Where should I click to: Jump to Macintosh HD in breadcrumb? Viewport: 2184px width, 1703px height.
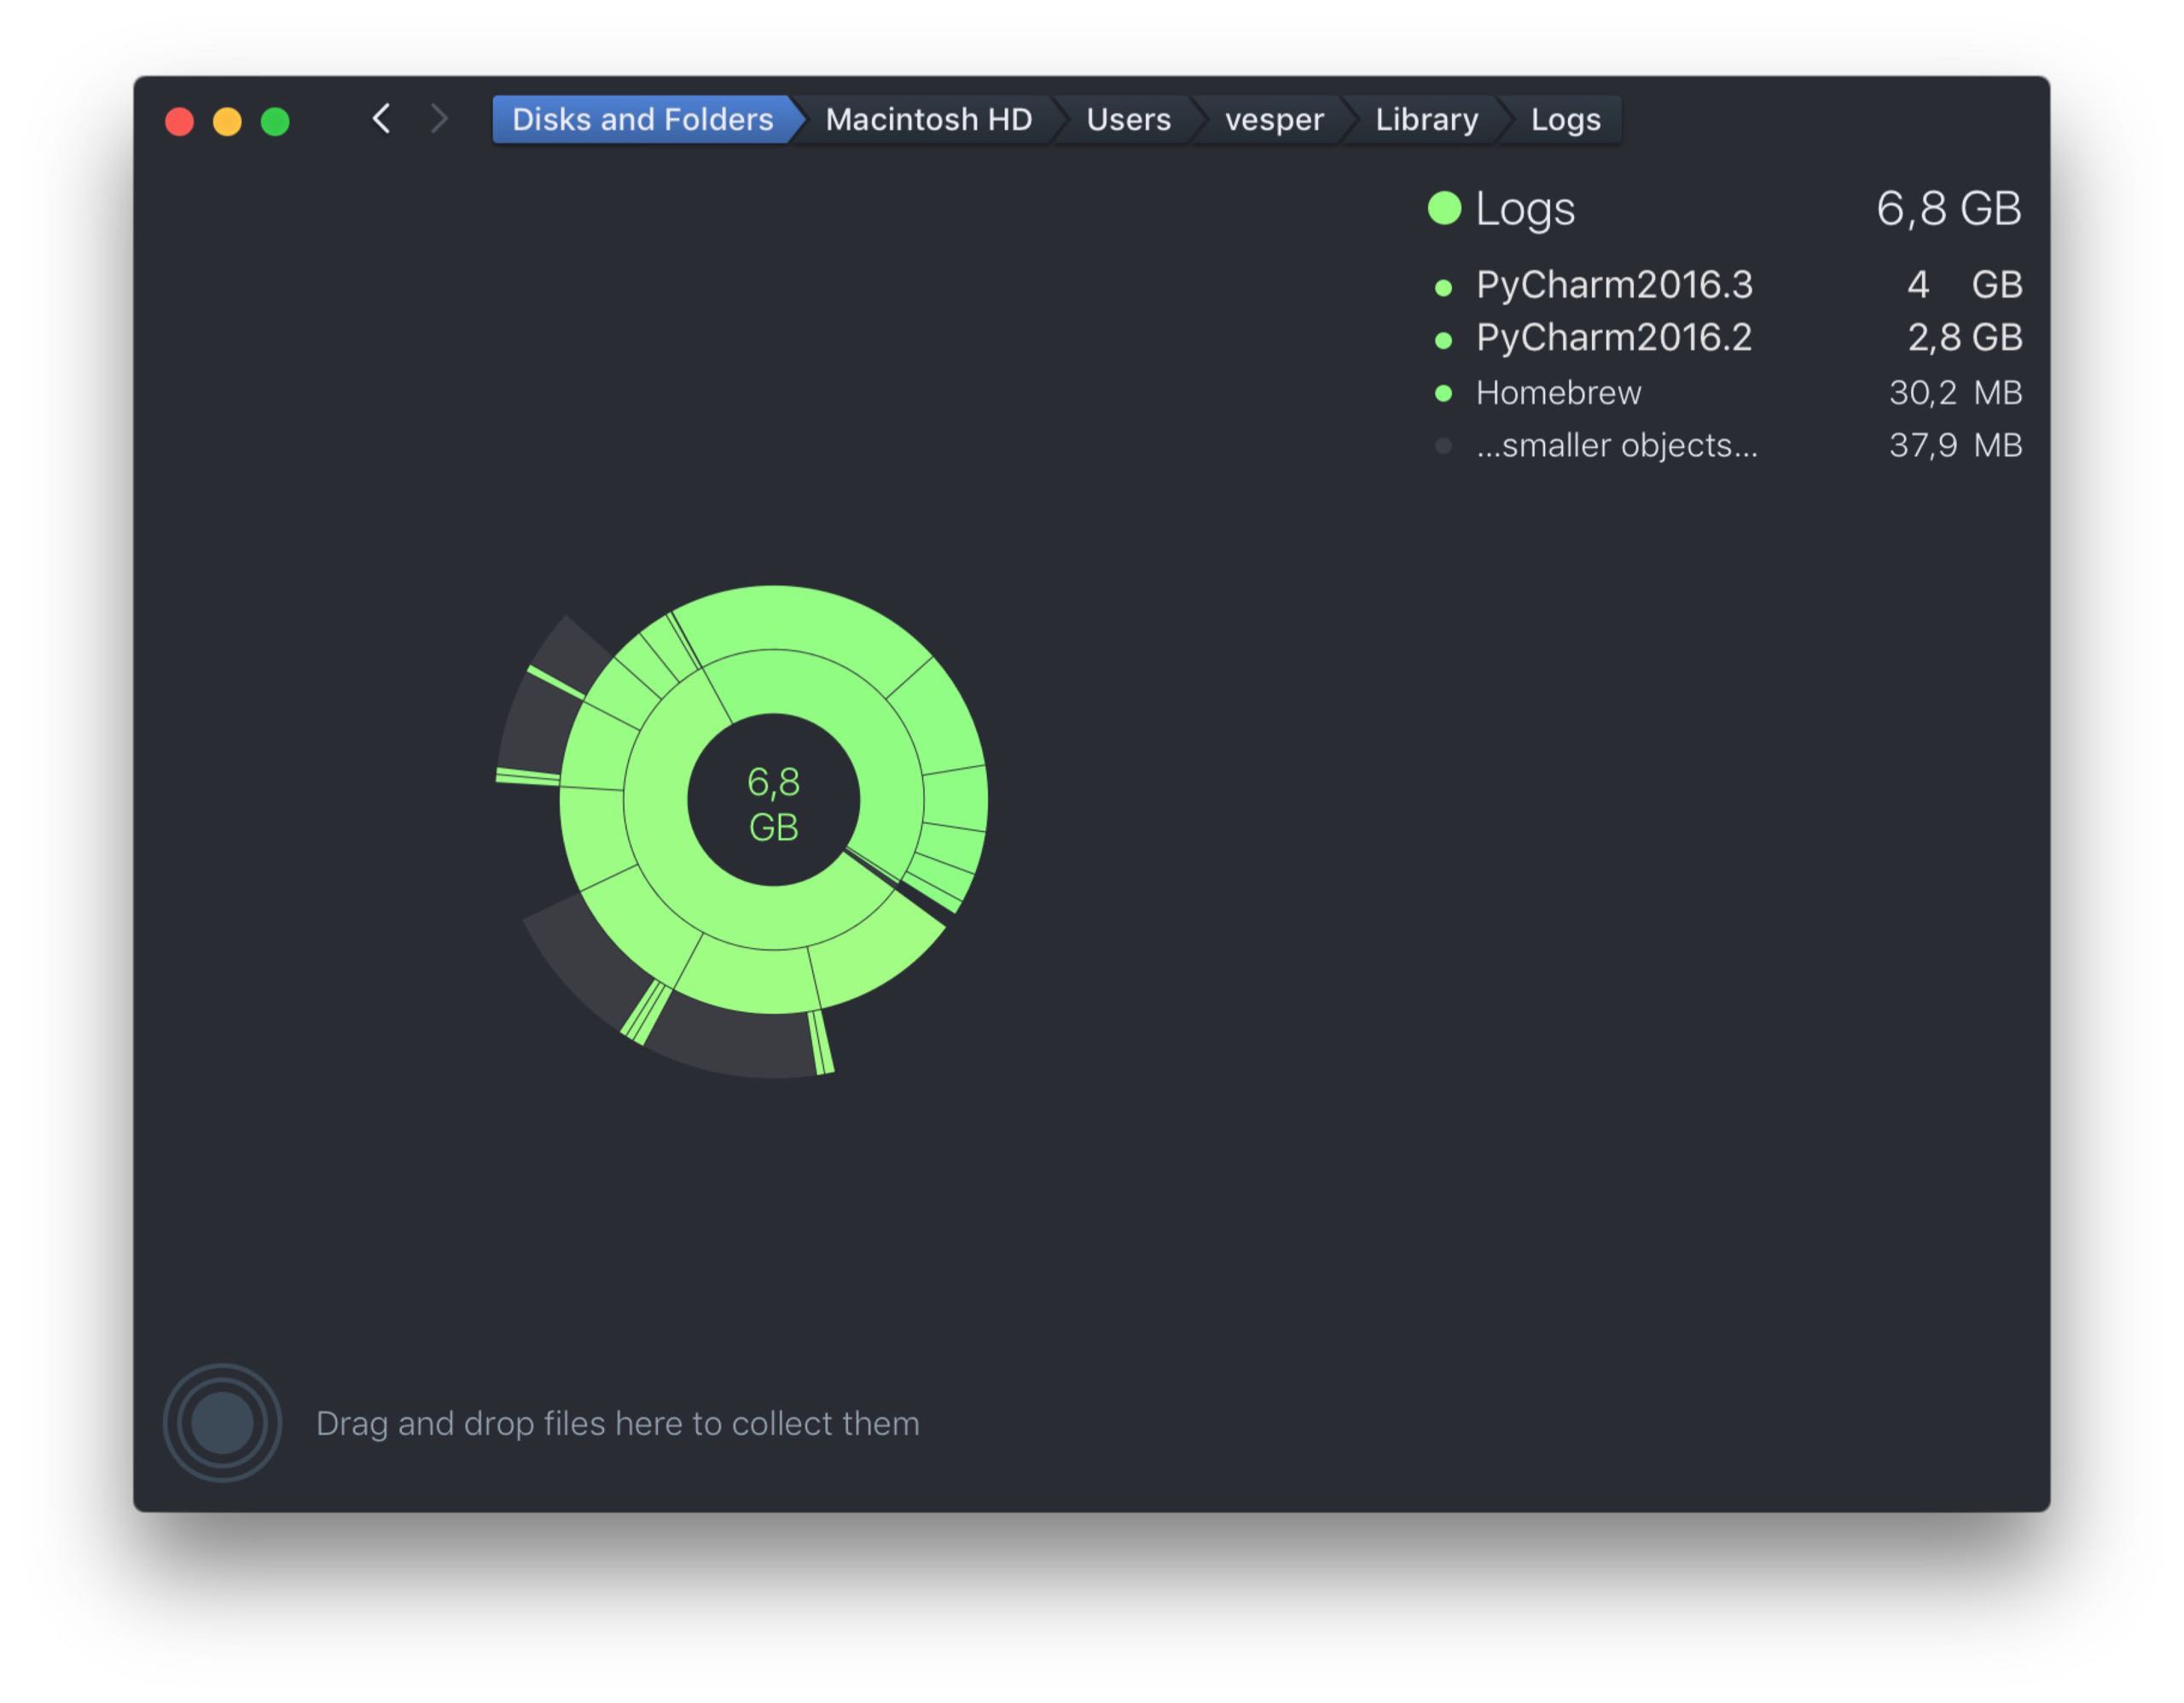[928, 120]
